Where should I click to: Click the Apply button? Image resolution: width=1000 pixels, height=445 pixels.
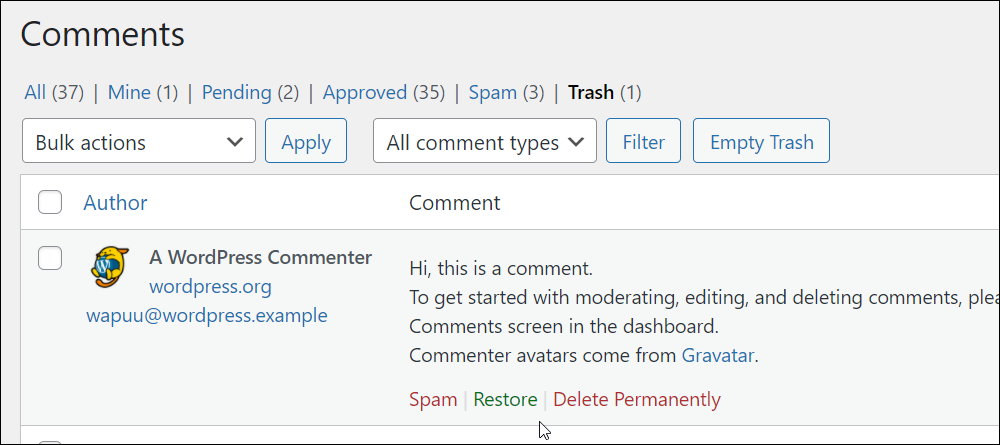point(306,140)
